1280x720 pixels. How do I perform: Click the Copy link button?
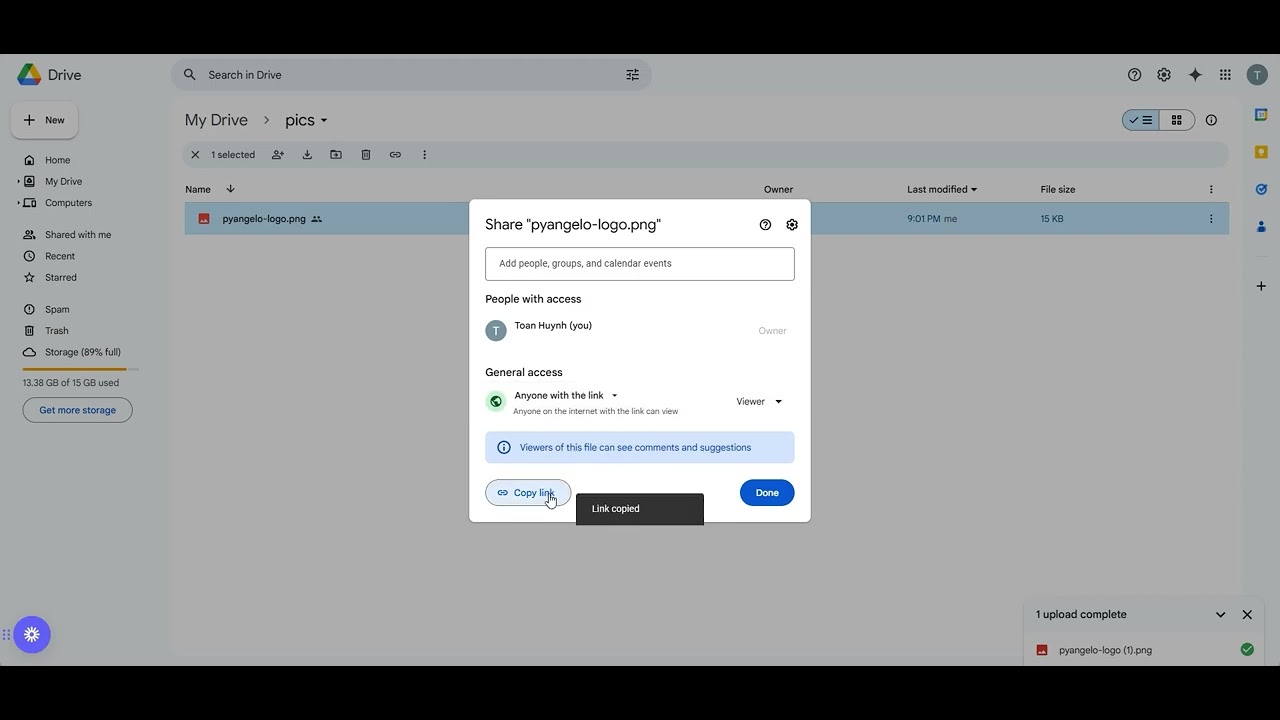528,493
